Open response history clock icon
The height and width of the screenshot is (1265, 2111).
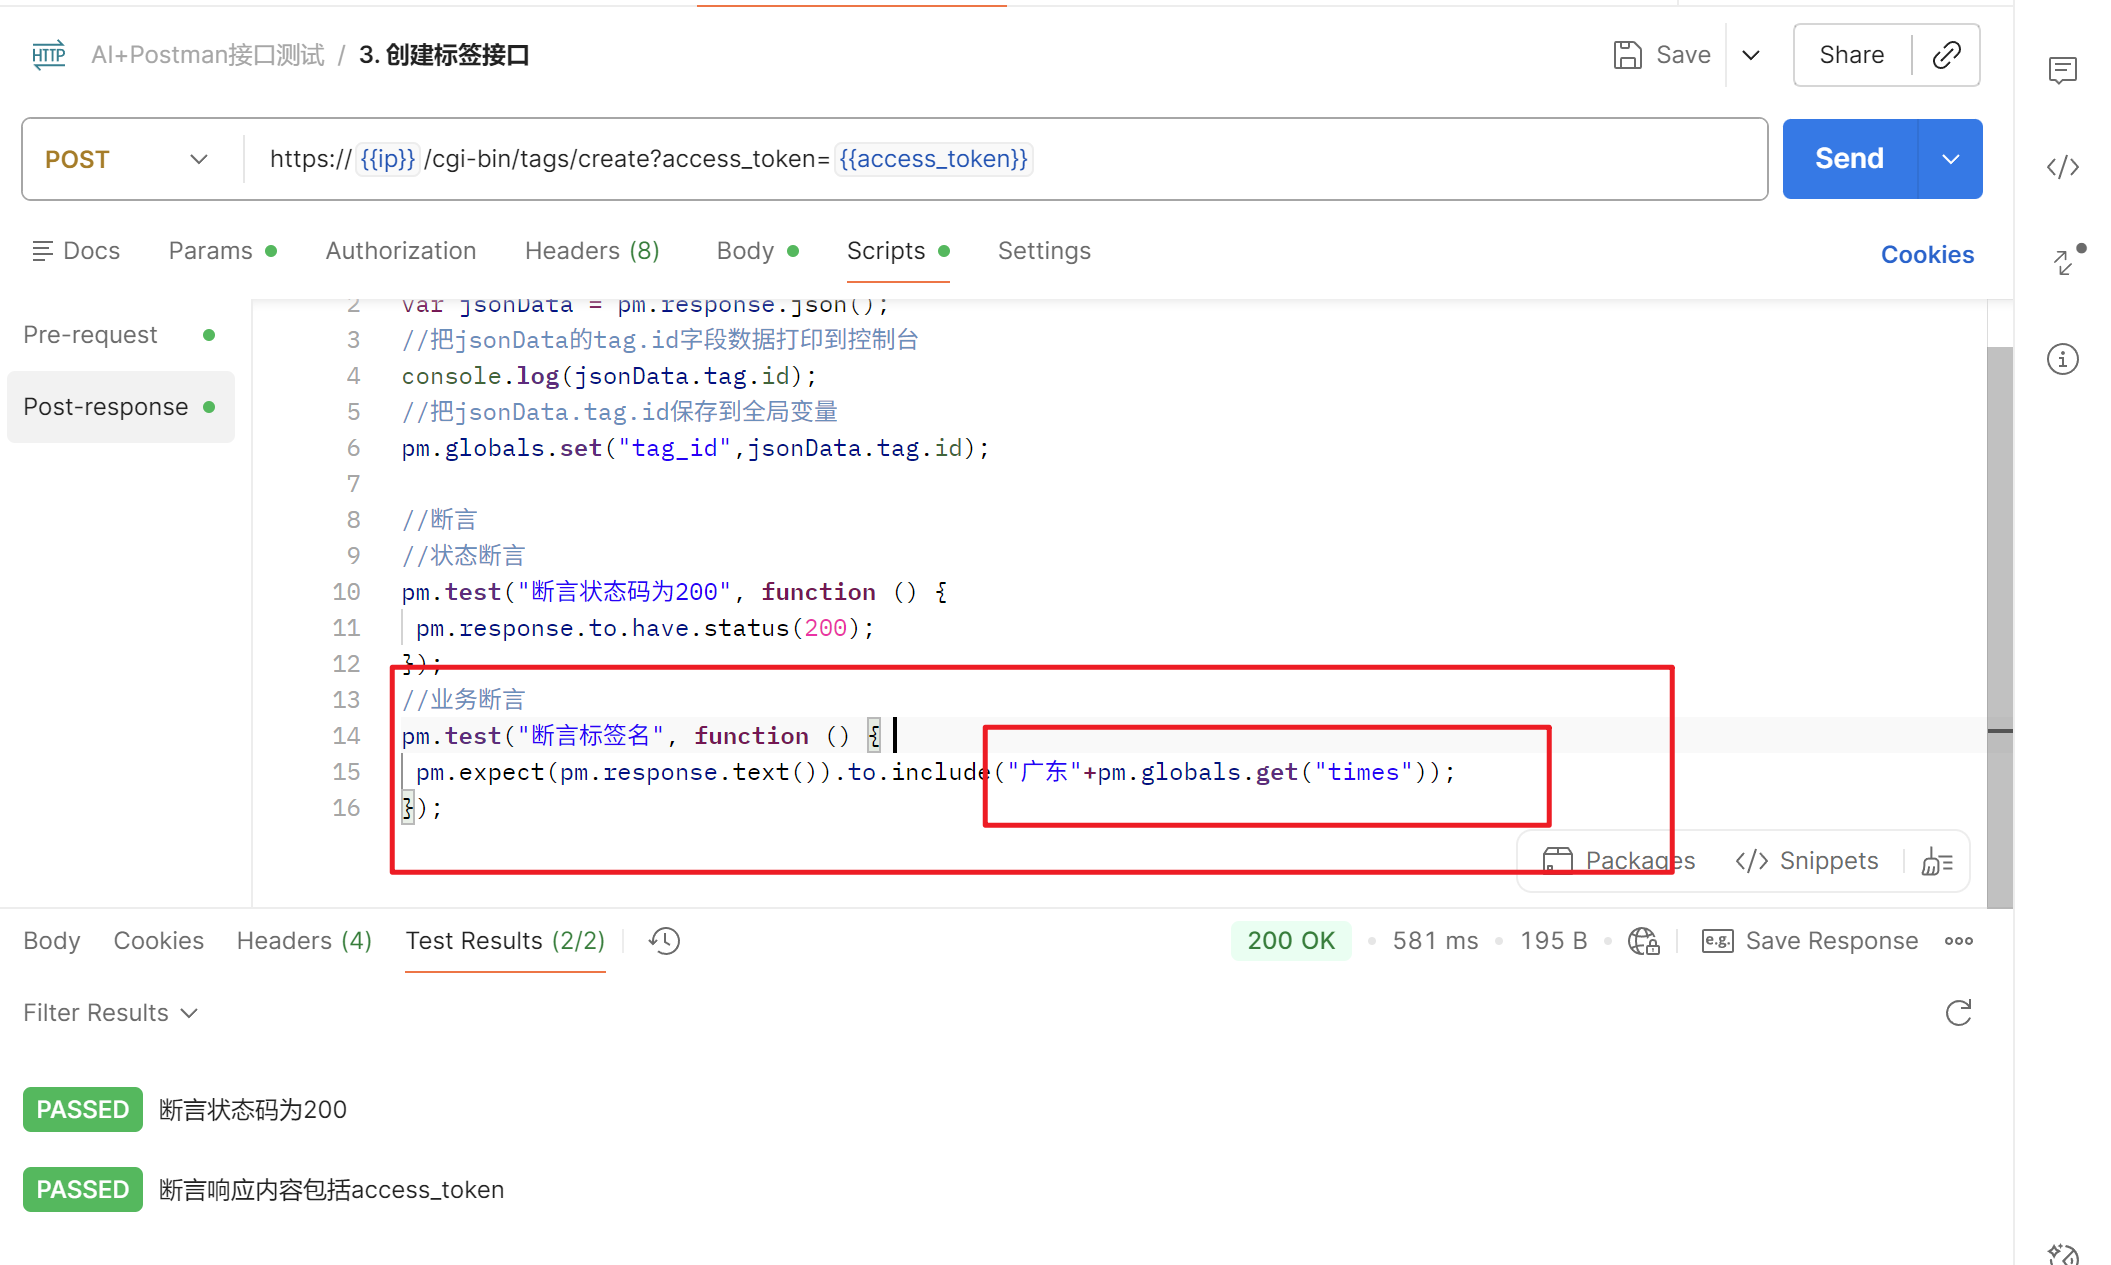tap(664, 941)
